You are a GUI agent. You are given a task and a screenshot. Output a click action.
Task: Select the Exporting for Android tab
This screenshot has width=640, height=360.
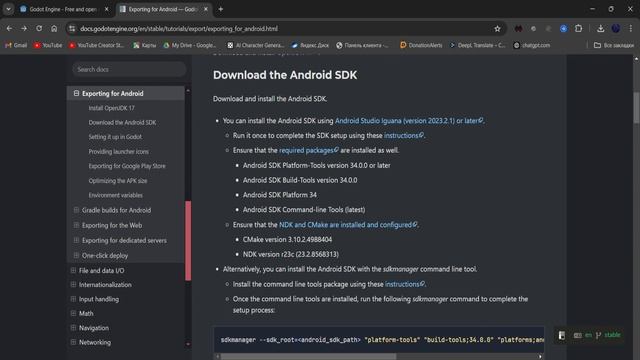click(162, 9)
